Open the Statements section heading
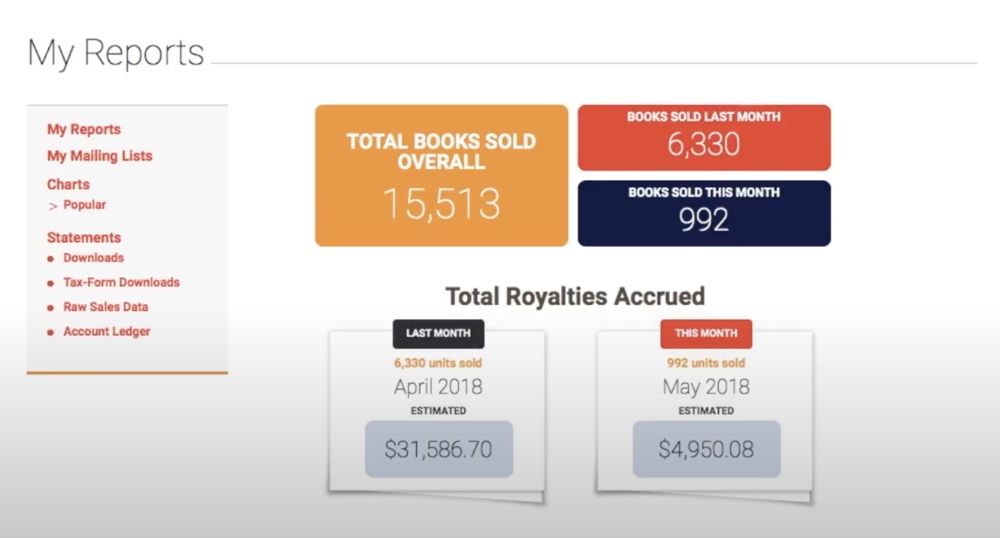The width and height of the screenshot is (1000, 538). [84, 238]
